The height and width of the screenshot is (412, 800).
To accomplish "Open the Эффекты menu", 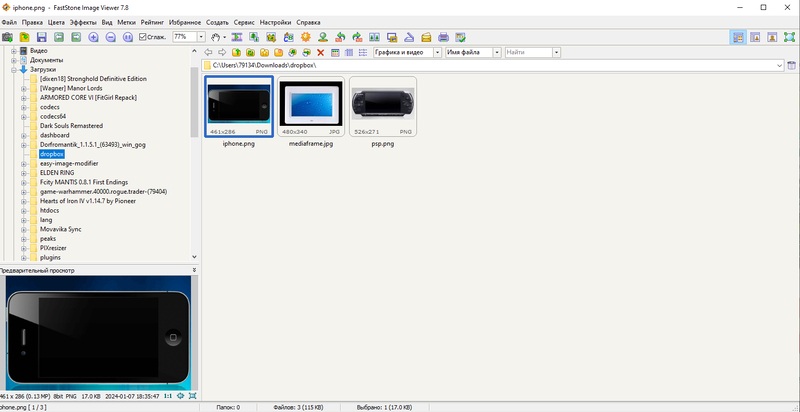I will (83, 22).
